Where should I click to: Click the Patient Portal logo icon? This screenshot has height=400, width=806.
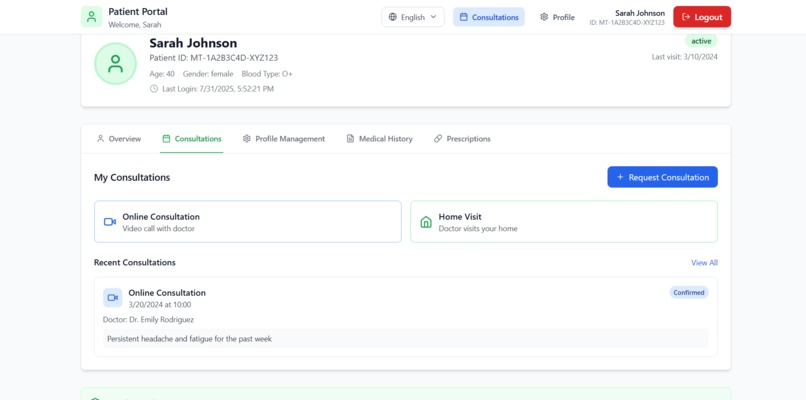91,16
